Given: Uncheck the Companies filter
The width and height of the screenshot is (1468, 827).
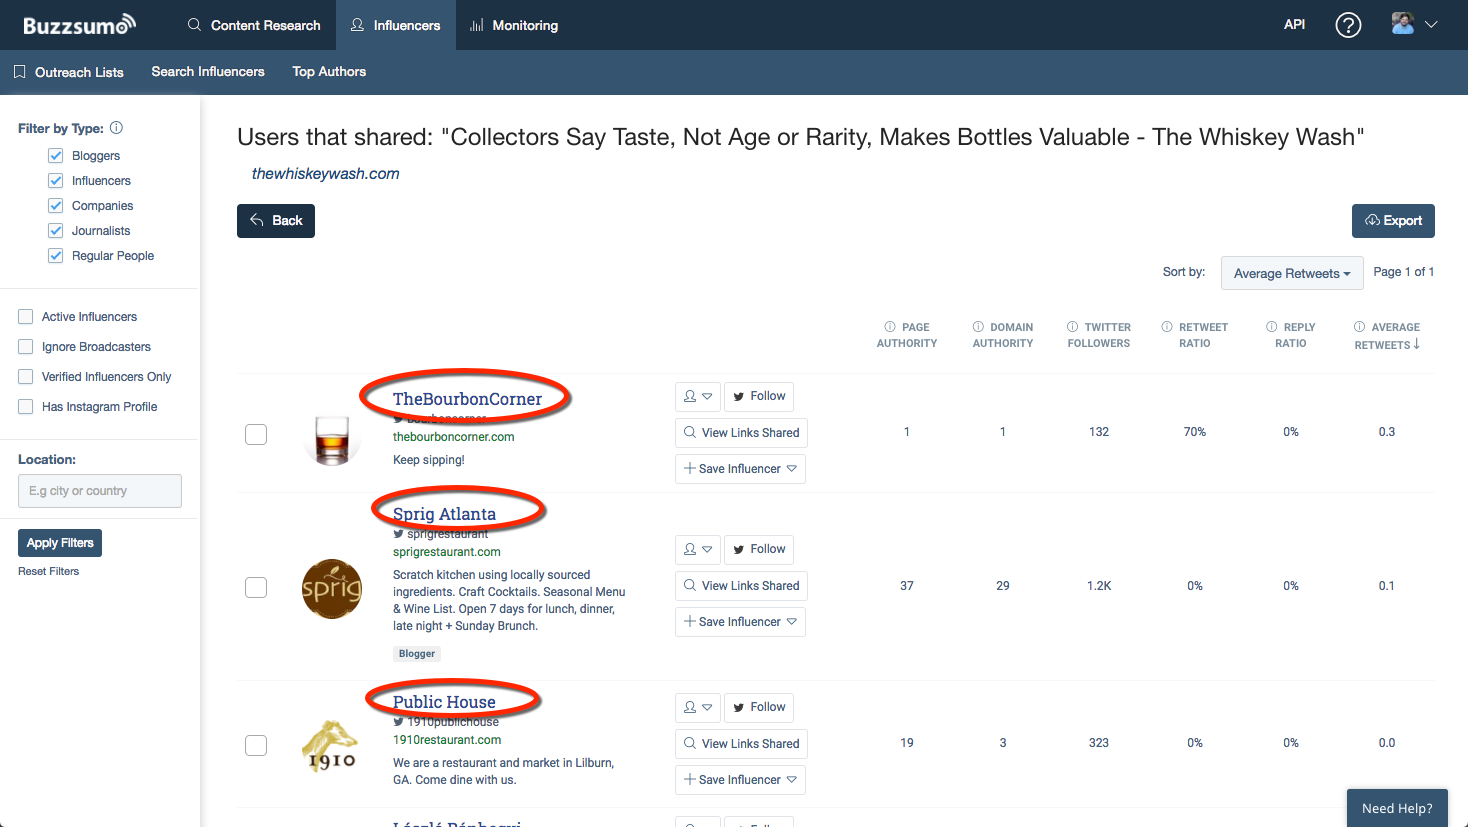Looking at the screenshot, I should click(x=56, y=206).
